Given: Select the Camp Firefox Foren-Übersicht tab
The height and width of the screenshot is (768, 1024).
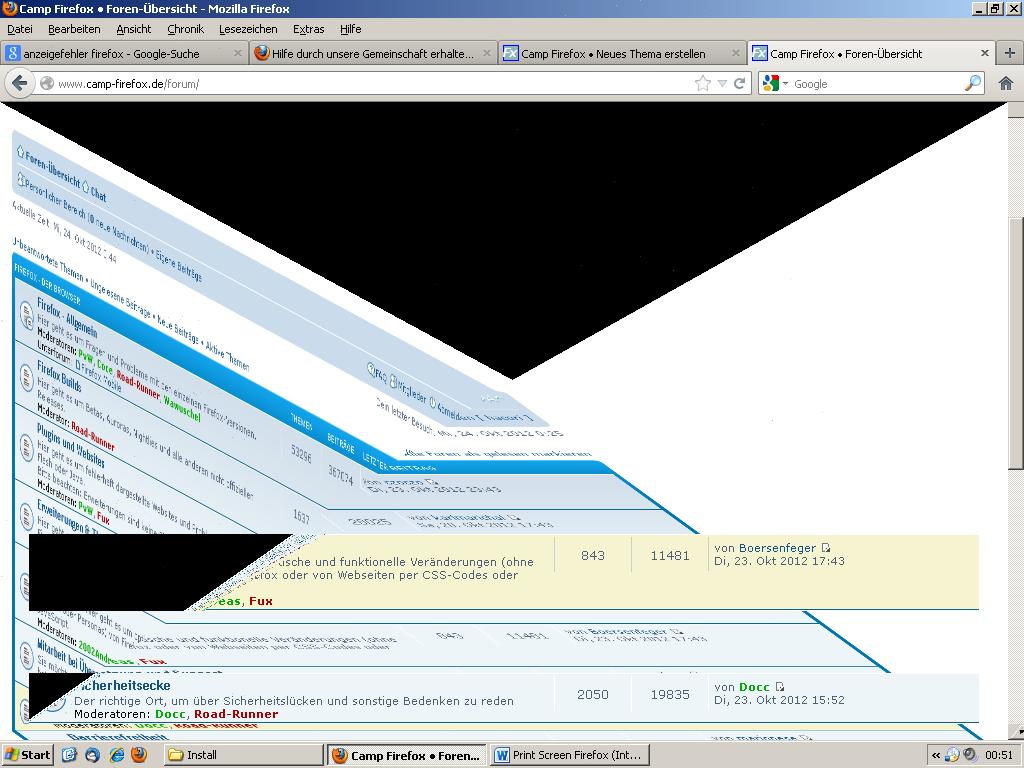Looking at the screenshot, I should click(x=871, y=54).
